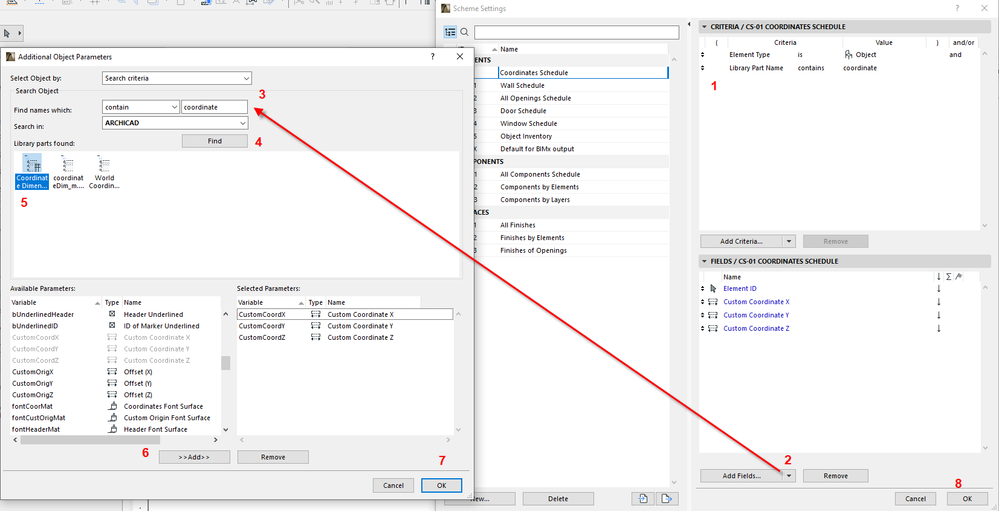The width and height of the screenshot is (999, 511).
Task: Click the checkbox type icon for ID of Marker Underlined
Action: tap(112, 326)
